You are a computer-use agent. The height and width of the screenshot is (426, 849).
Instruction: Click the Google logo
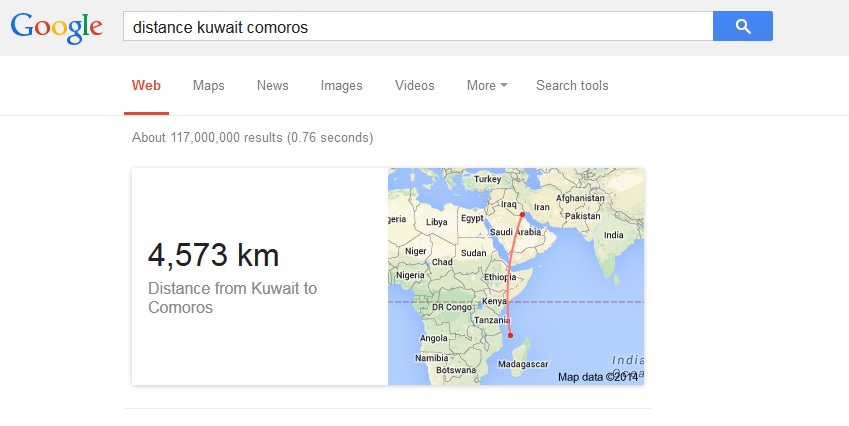[x=57, y=27]
